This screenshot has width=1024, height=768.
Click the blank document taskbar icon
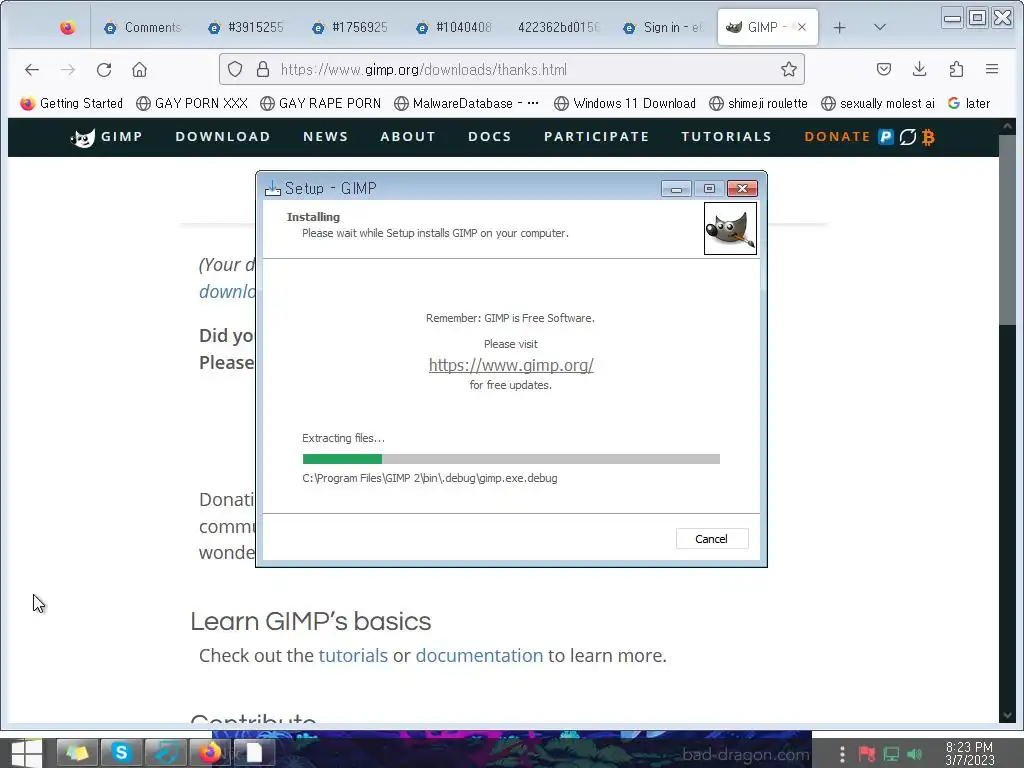click(254, 753)
